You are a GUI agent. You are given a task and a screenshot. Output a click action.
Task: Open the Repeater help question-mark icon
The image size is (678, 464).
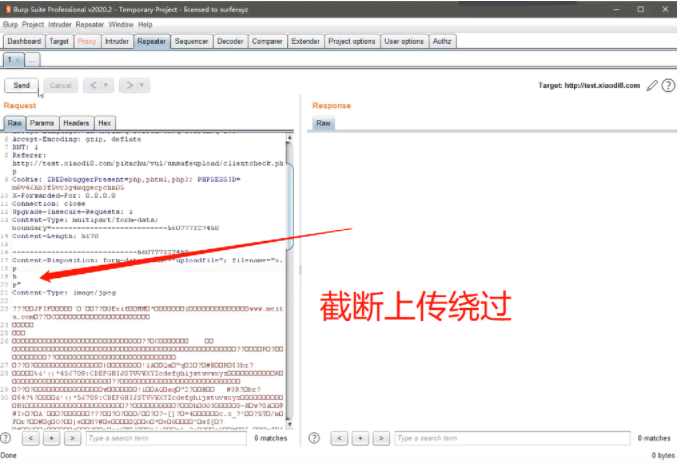[668, 85]
